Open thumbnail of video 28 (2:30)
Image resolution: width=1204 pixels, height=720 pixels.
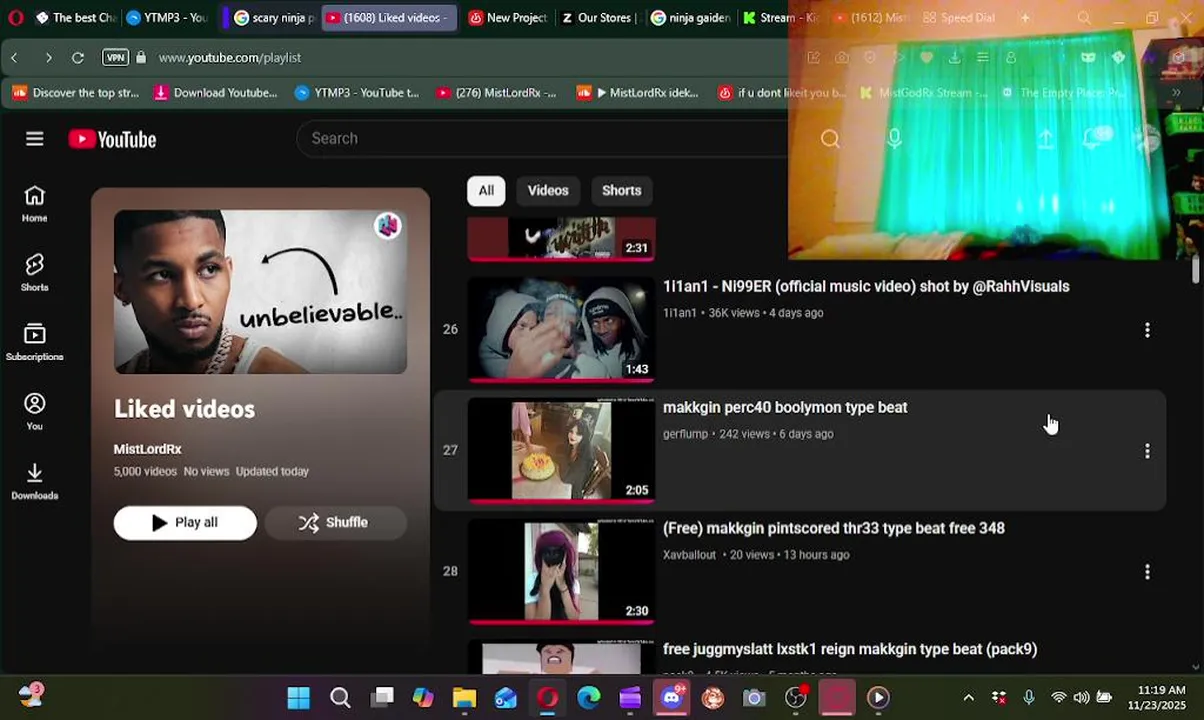point(561,572)
